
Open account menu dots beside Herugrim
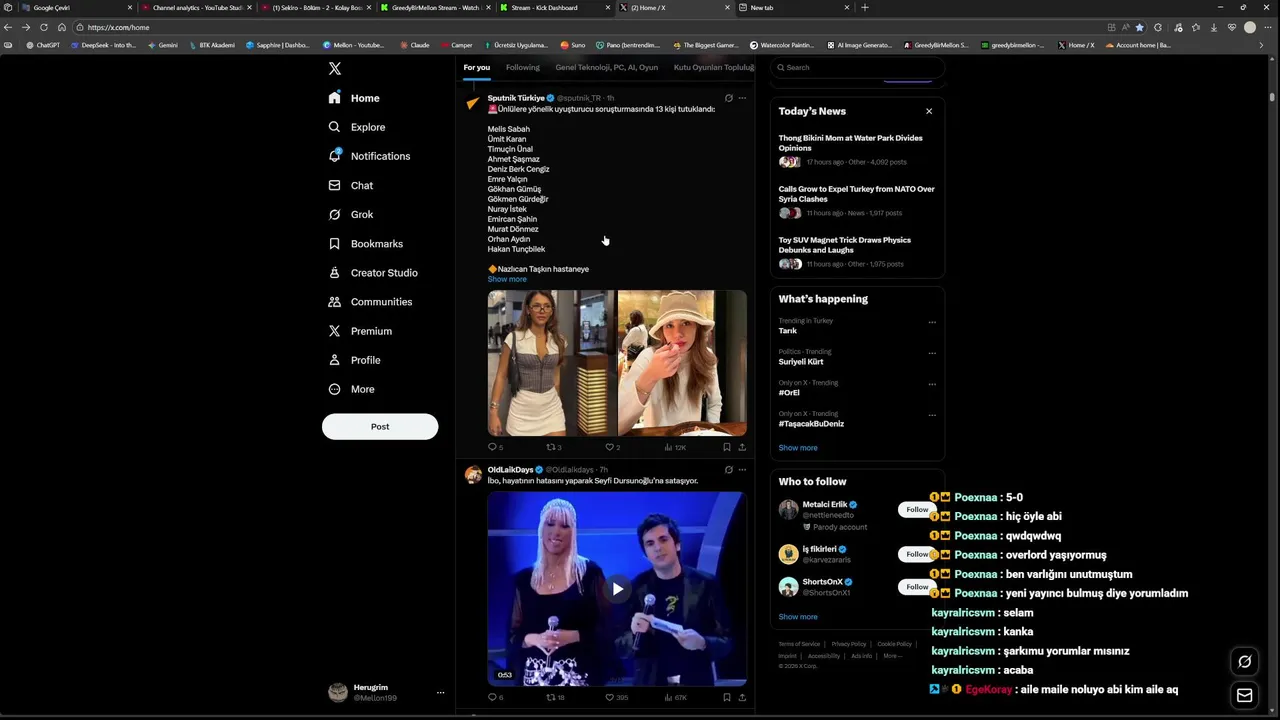point(440,692)
